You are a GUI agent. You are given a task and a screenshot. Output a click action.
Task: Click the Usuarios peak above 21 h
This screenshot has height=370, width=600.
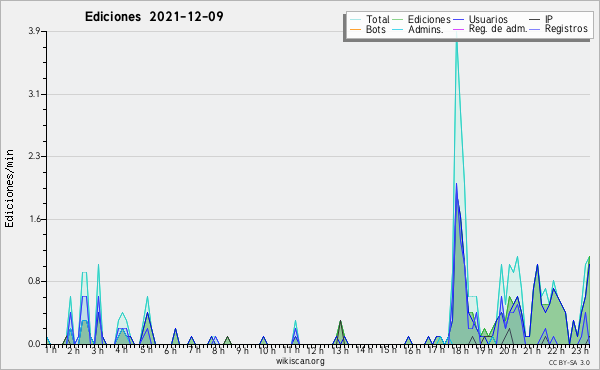click(537, 266)
